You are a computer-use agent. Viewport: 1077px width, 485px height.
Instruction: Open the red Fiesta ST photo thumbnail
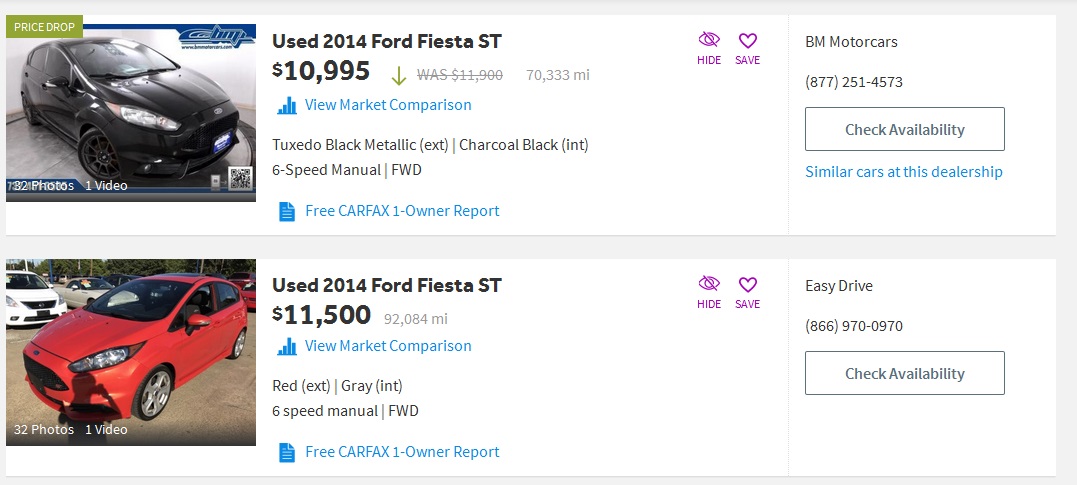pos(130,350)
